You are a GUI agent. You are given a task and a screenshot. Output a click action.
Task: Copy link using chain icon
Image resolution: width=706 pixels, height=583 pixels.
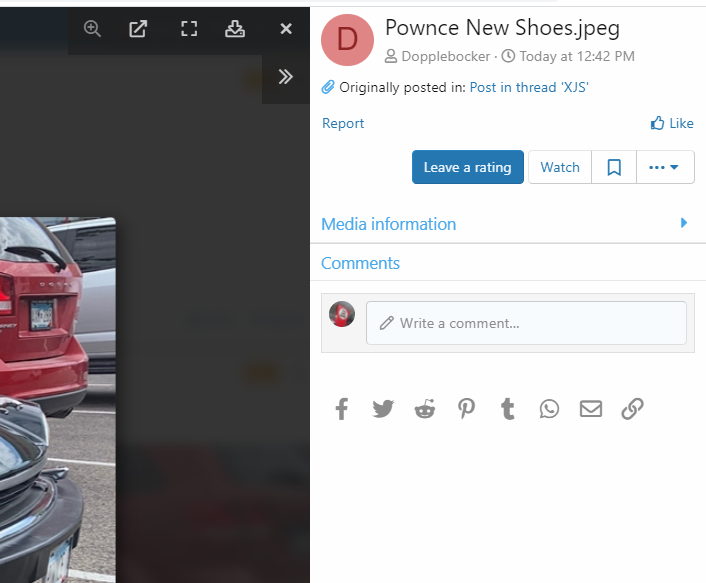(x=632, y=408)
